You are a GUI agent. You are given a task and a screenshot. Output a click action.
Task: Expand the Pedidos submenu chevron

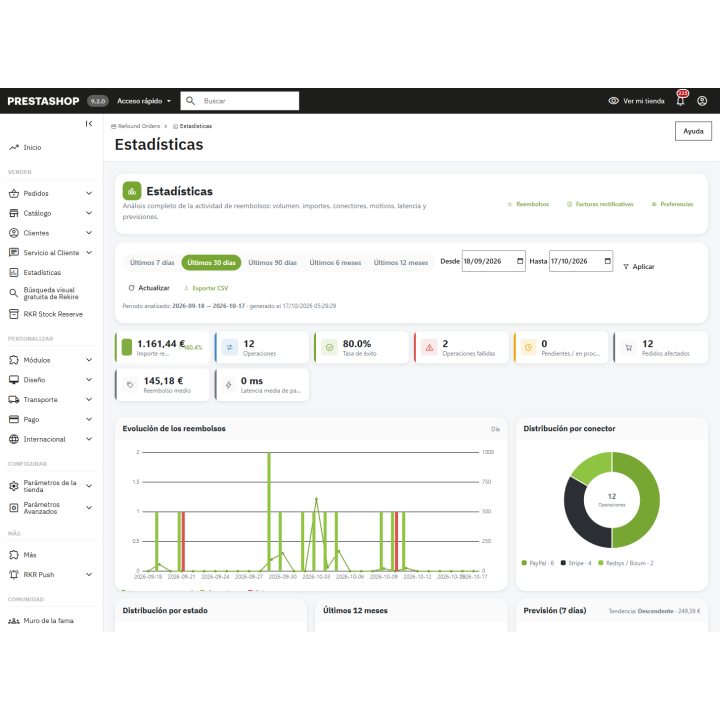(89, 193)
